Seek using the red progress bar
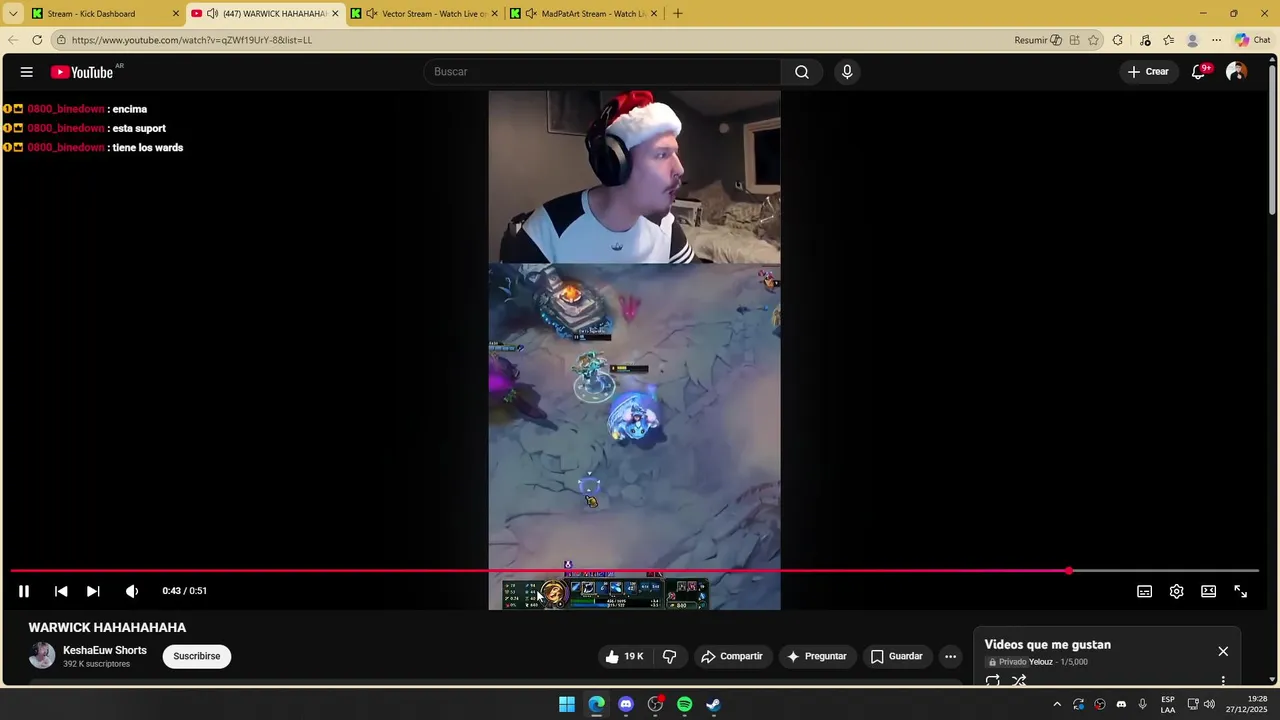The width and height of the screenshot is (1280, 720). pyautogui.click(x=634, y=571)
